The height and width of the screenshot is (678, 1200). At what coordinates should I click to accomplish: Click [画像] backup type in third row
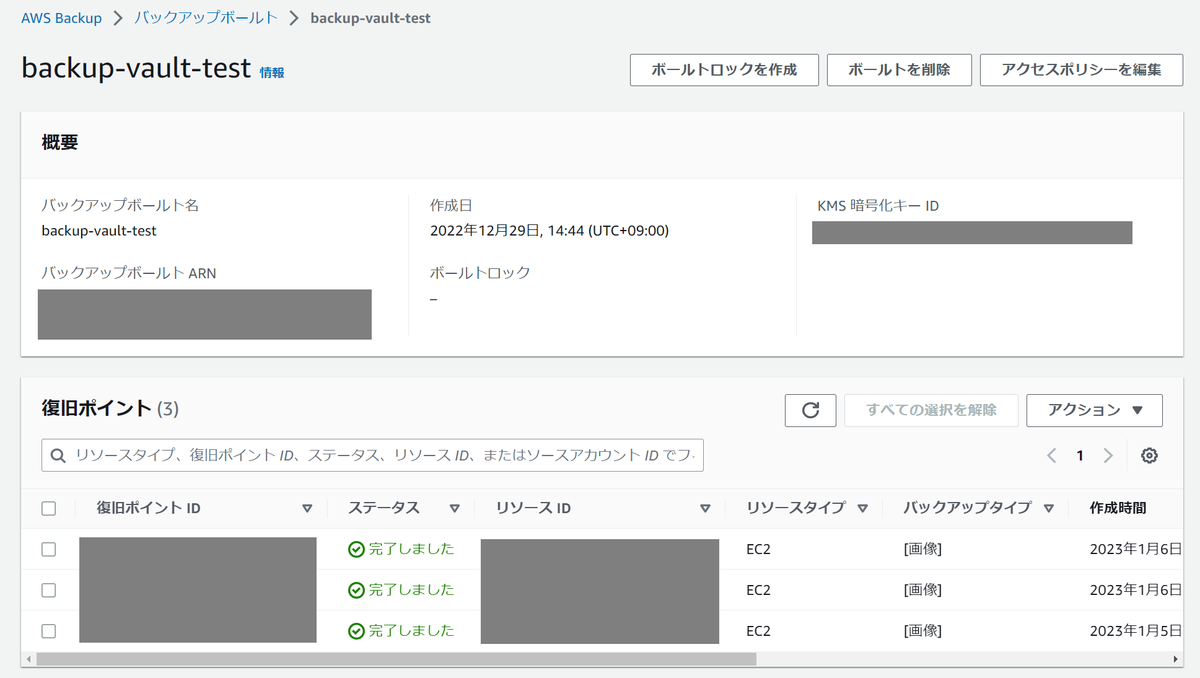pos(923,631)
